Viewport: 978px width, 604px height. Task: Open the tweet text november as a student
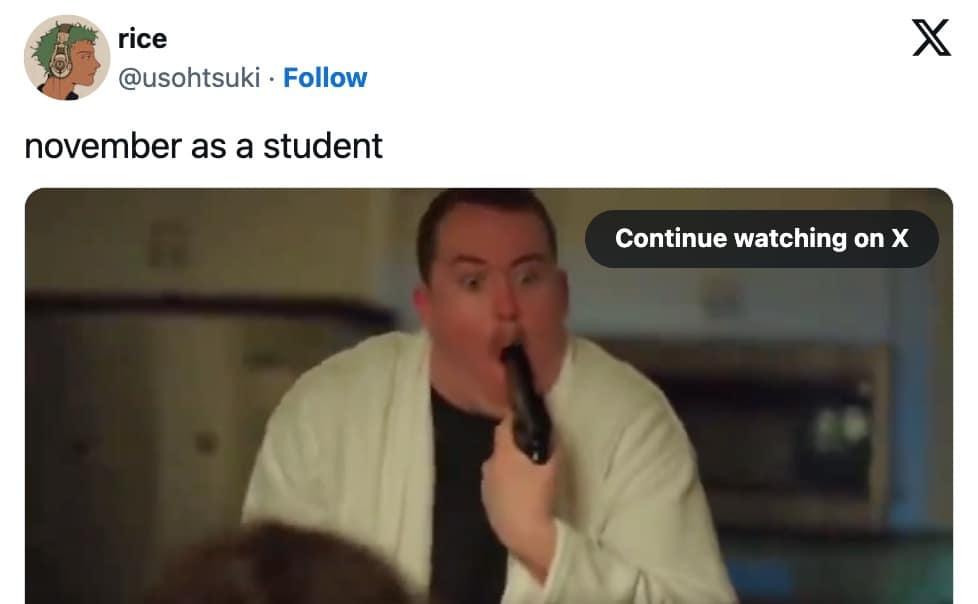point(203,146)
